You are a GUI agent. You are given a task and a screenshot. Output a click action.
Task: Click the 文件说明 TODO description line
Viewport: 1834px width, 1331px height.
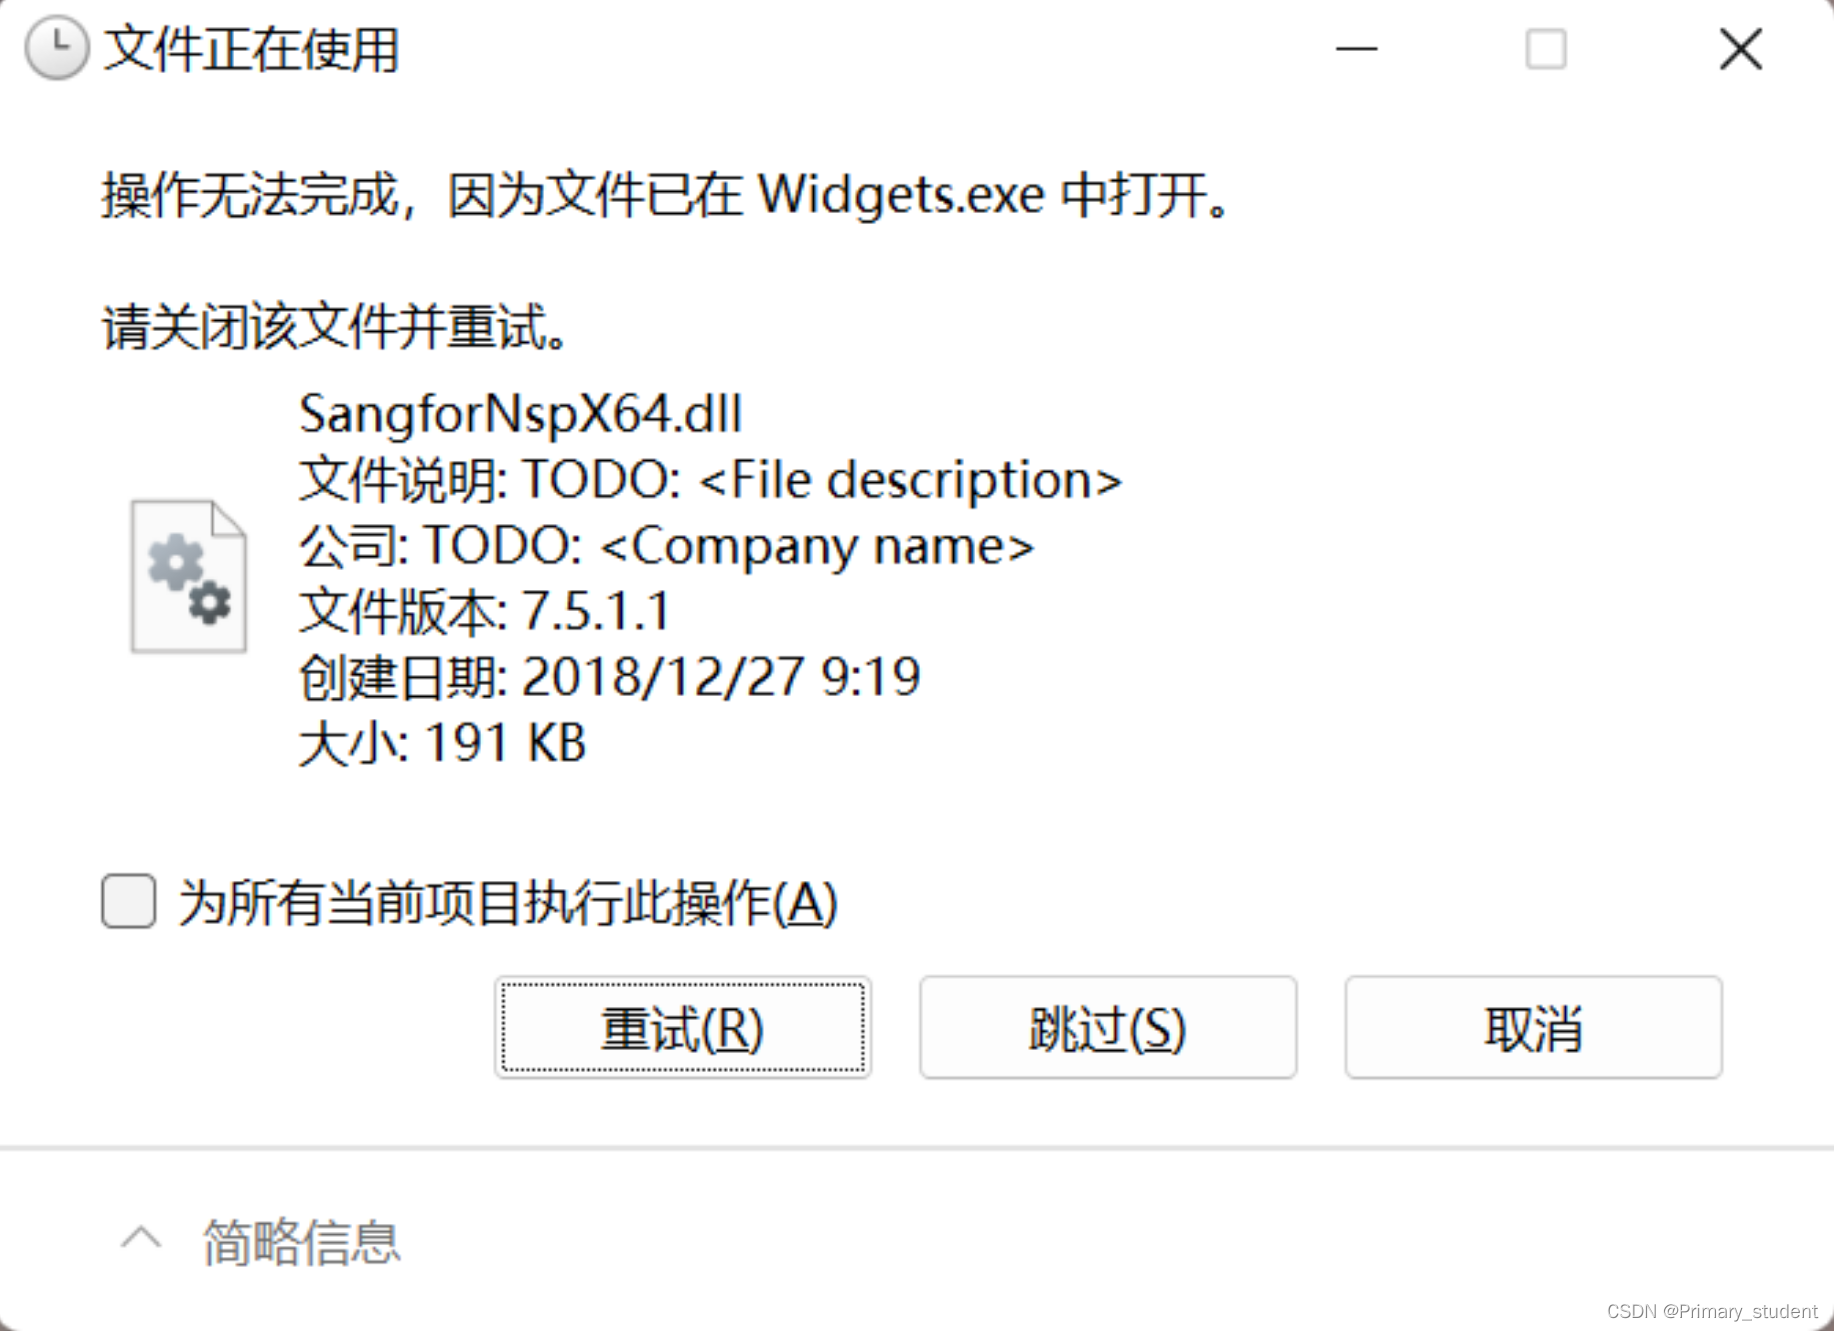pyautogui.click(x=711, y=480)
